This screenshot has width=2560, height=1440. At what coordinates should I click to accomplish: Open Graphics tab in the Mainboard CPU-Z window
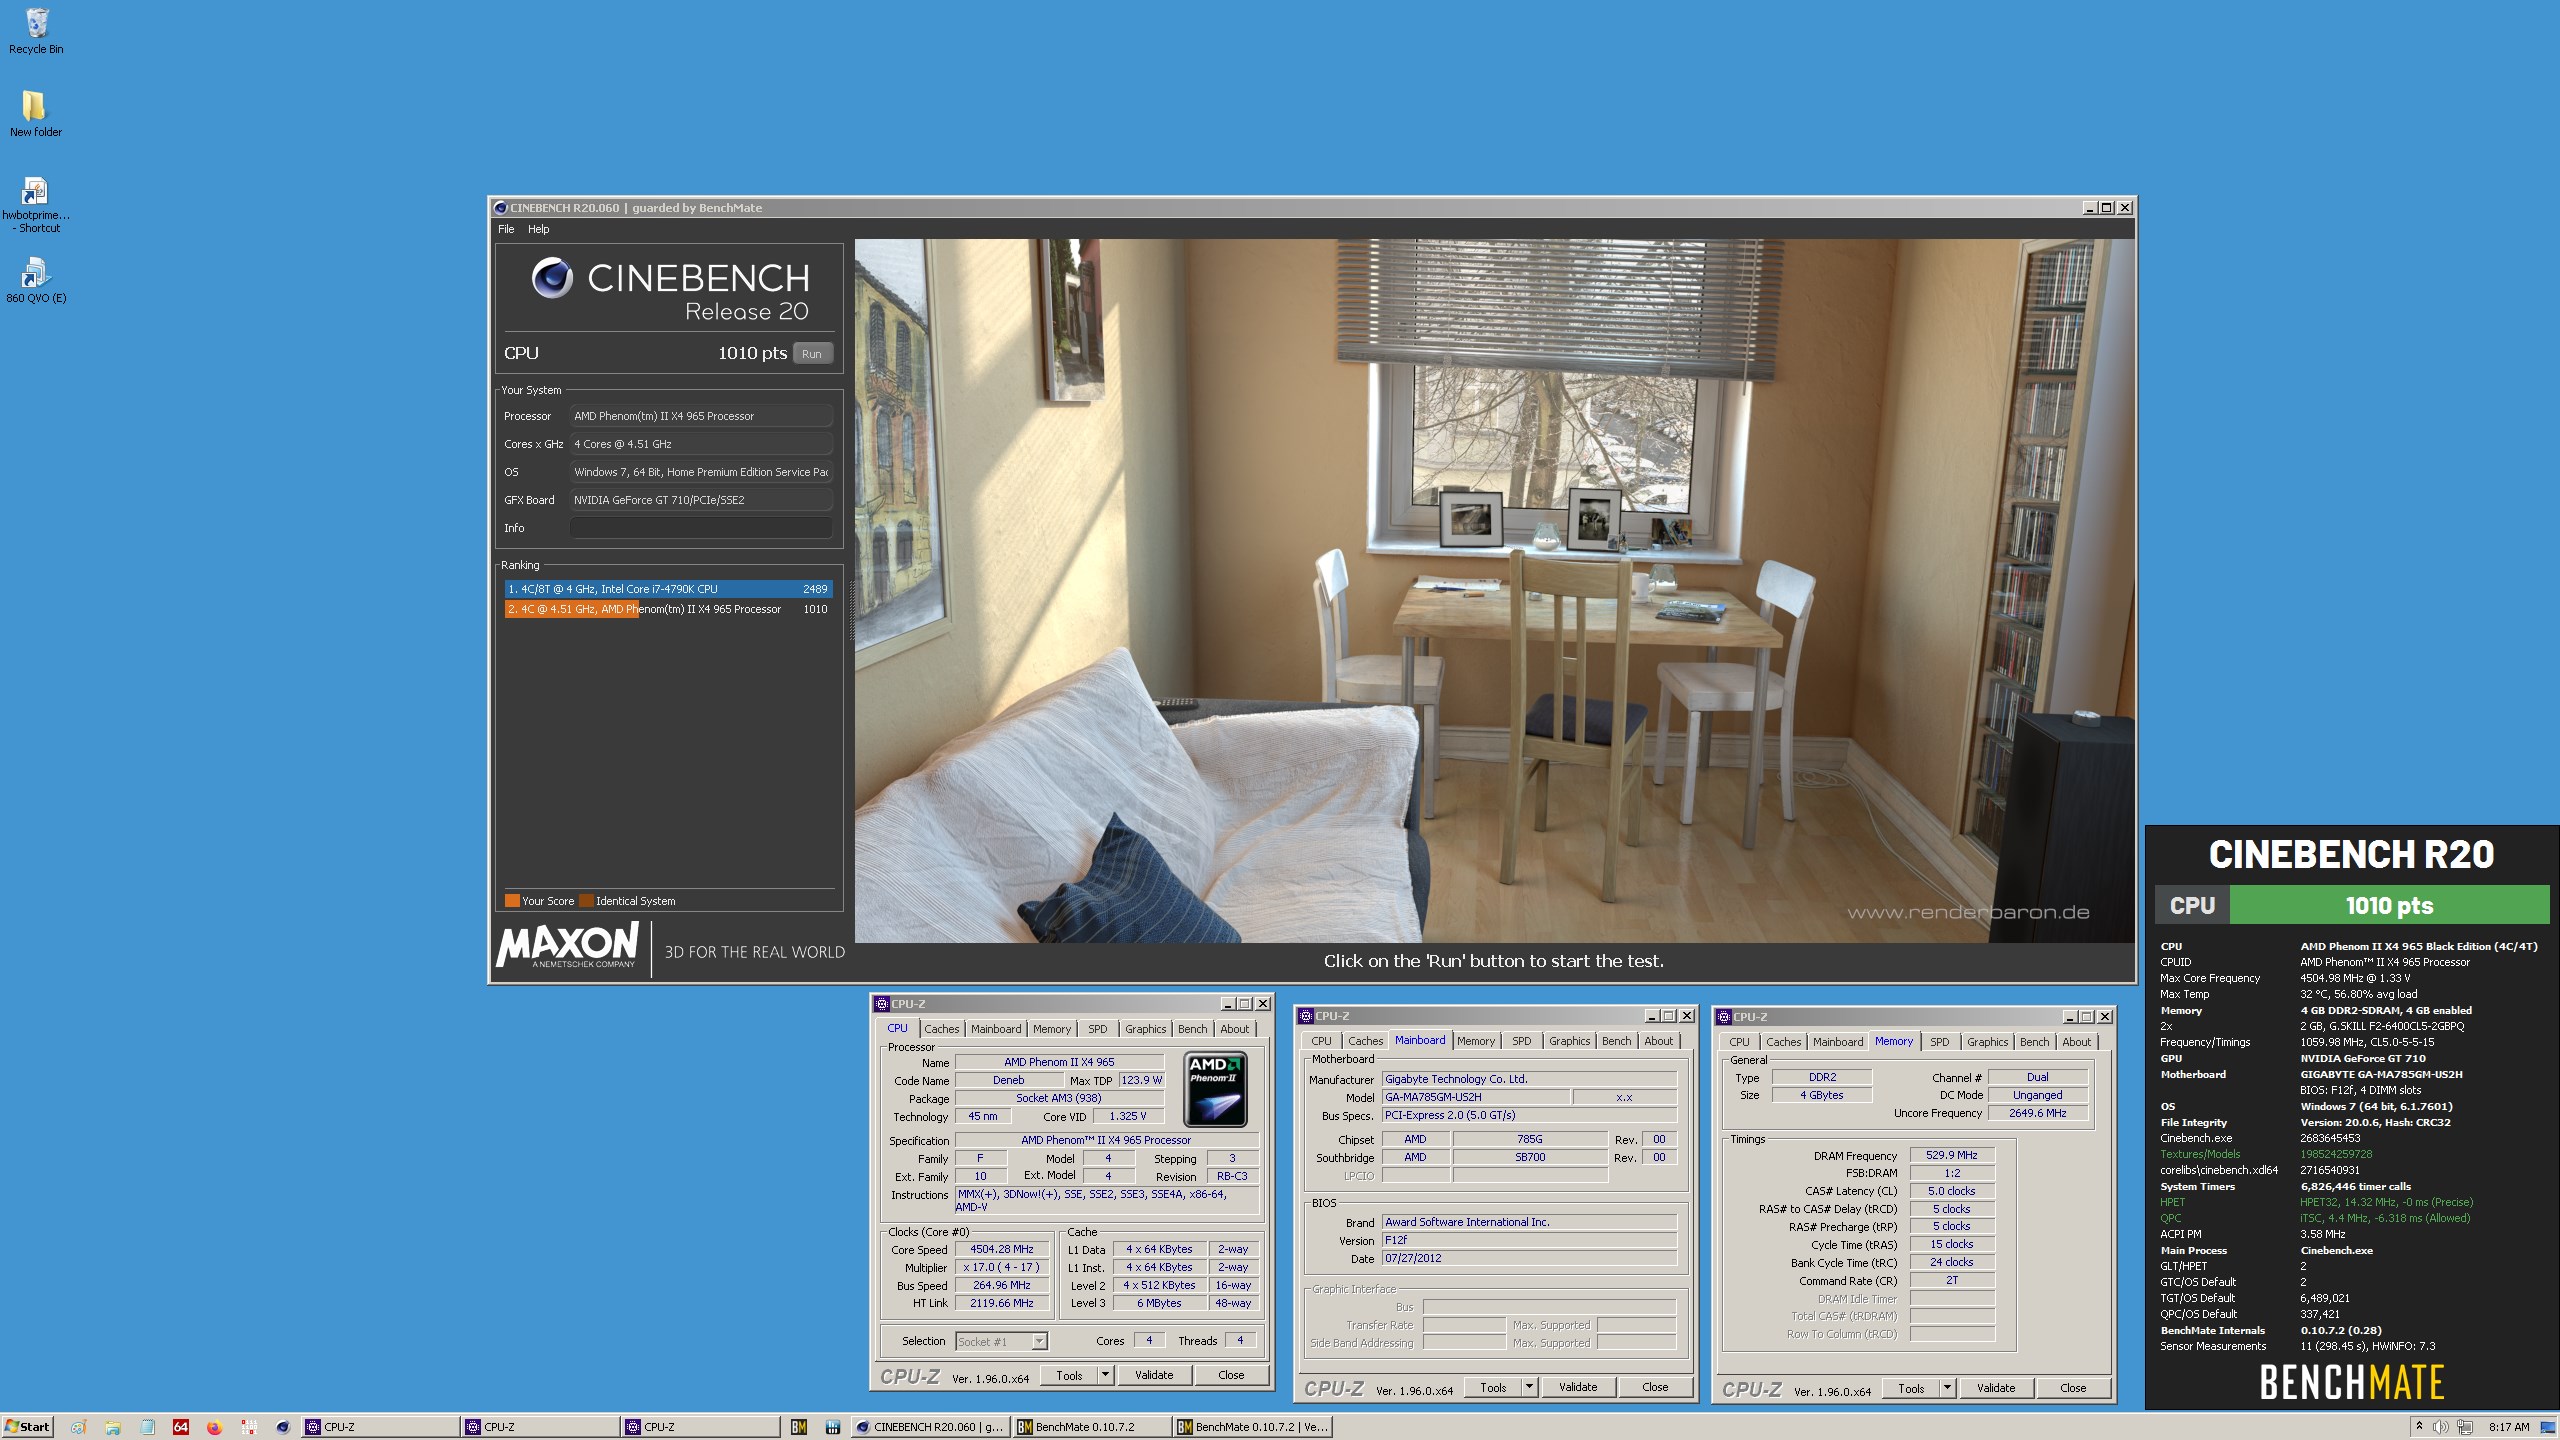click(1569, 1041)
